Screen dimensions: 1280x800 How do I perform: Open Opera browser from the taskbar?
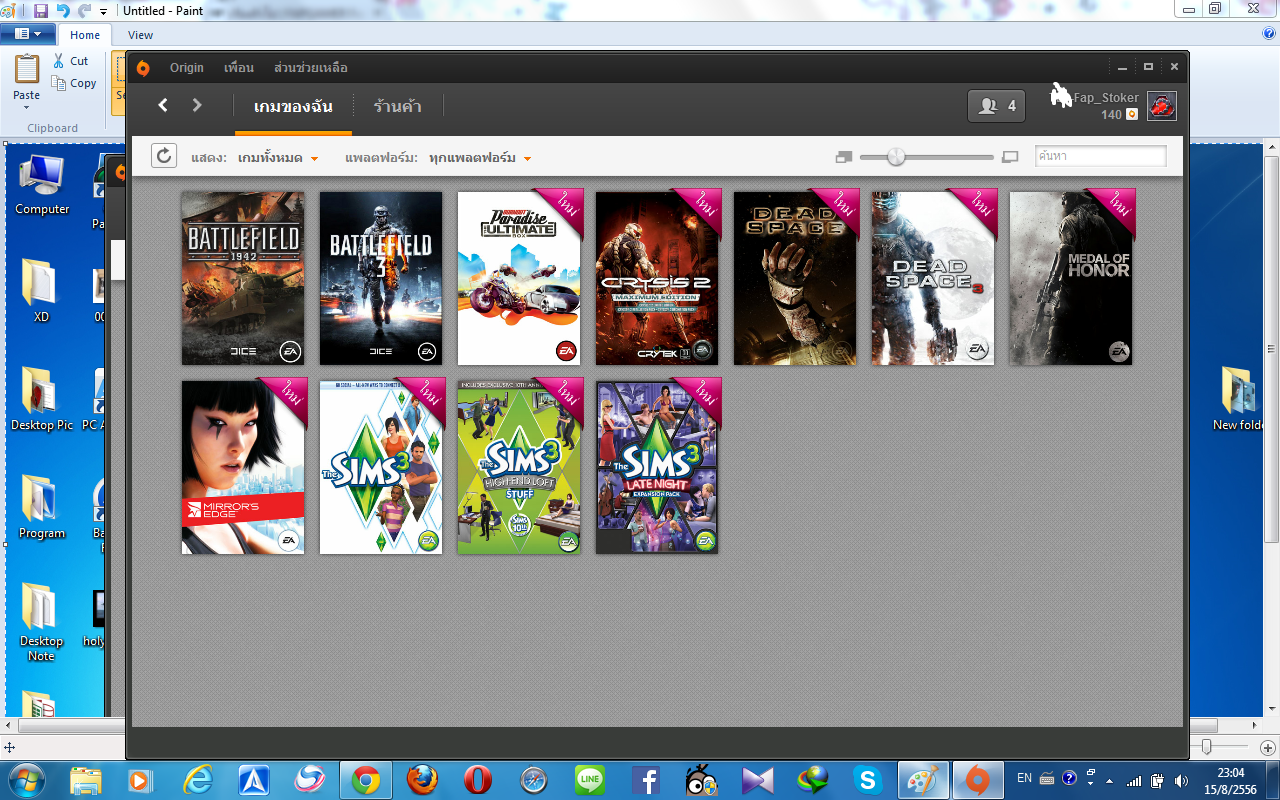pyautogui.click(x=477, y=780)
